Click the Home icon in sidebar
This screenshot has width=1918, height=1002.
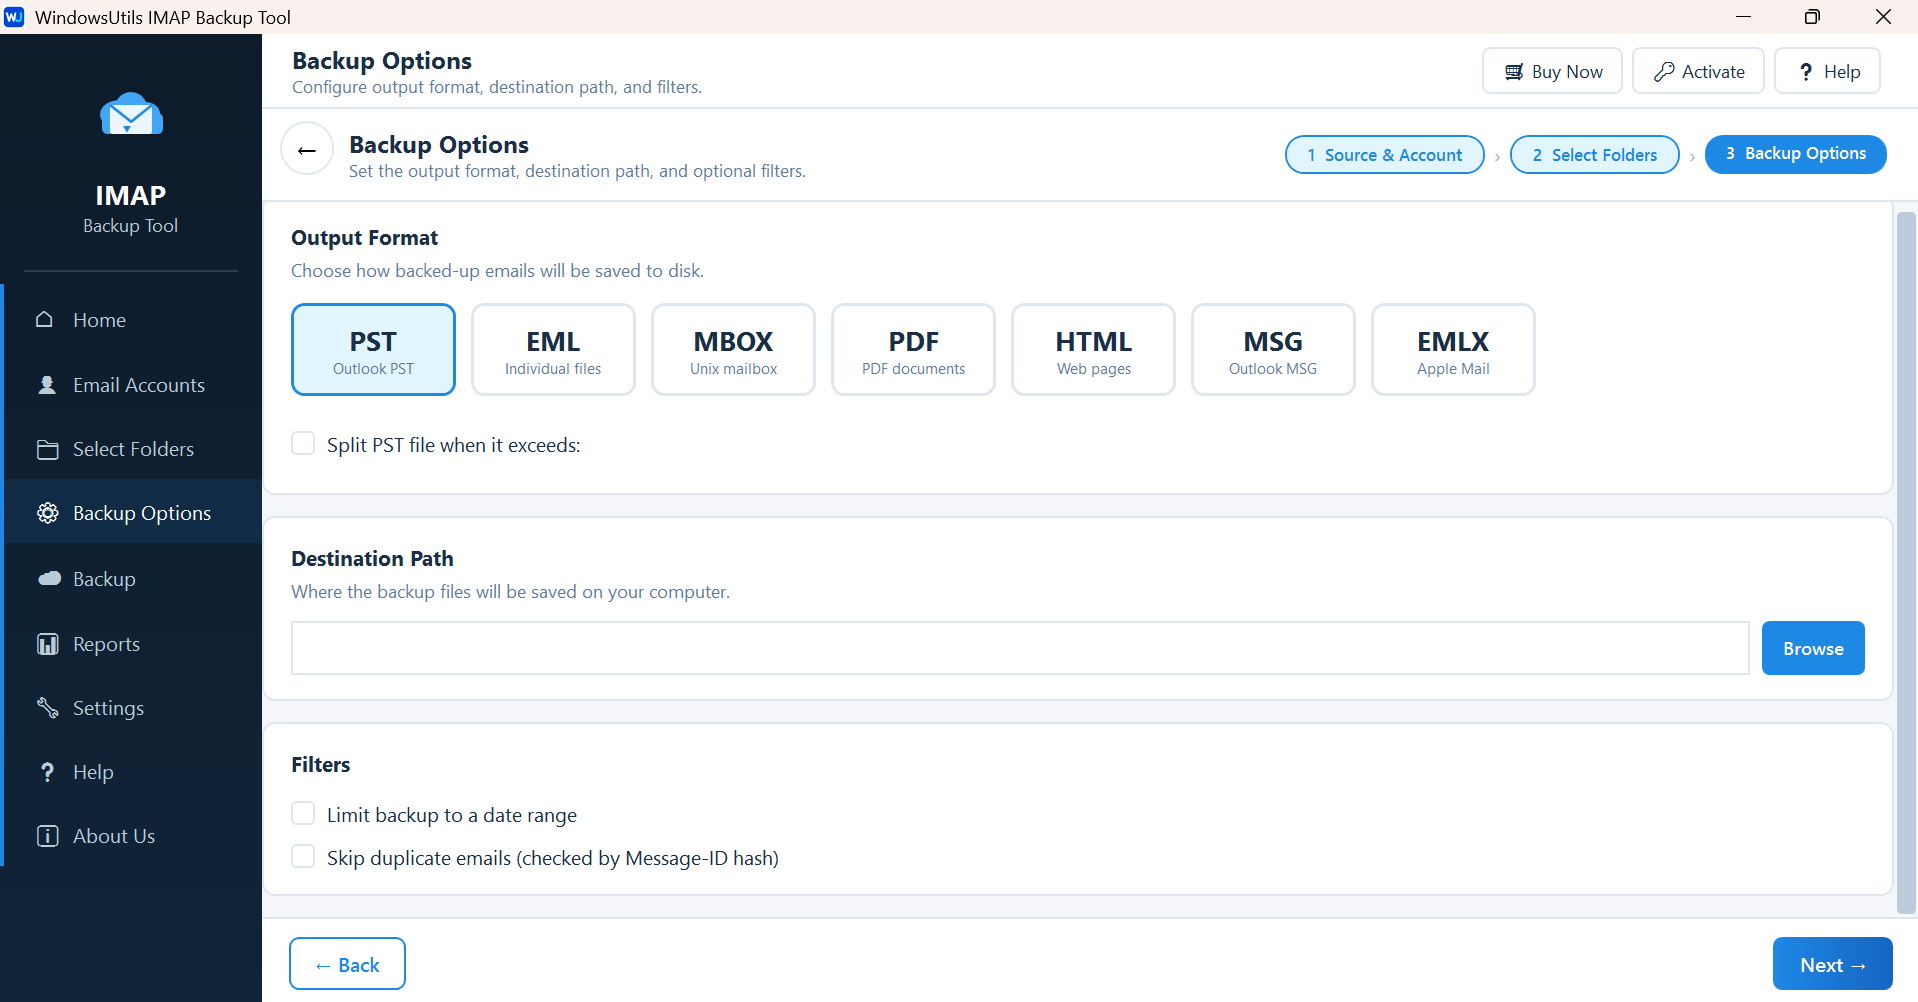45,320
